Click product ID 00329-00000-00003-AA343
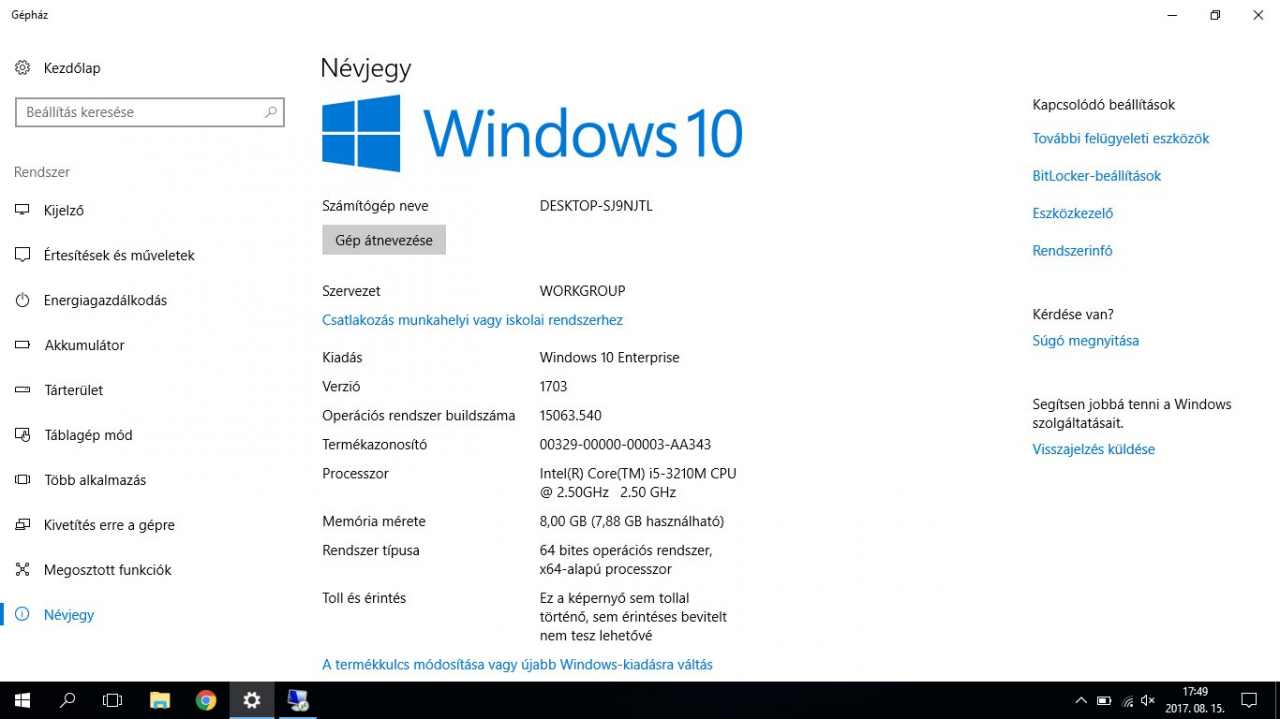Image resolution: width=1280 pixels, height=719 pixels. [x=625, y=444]
